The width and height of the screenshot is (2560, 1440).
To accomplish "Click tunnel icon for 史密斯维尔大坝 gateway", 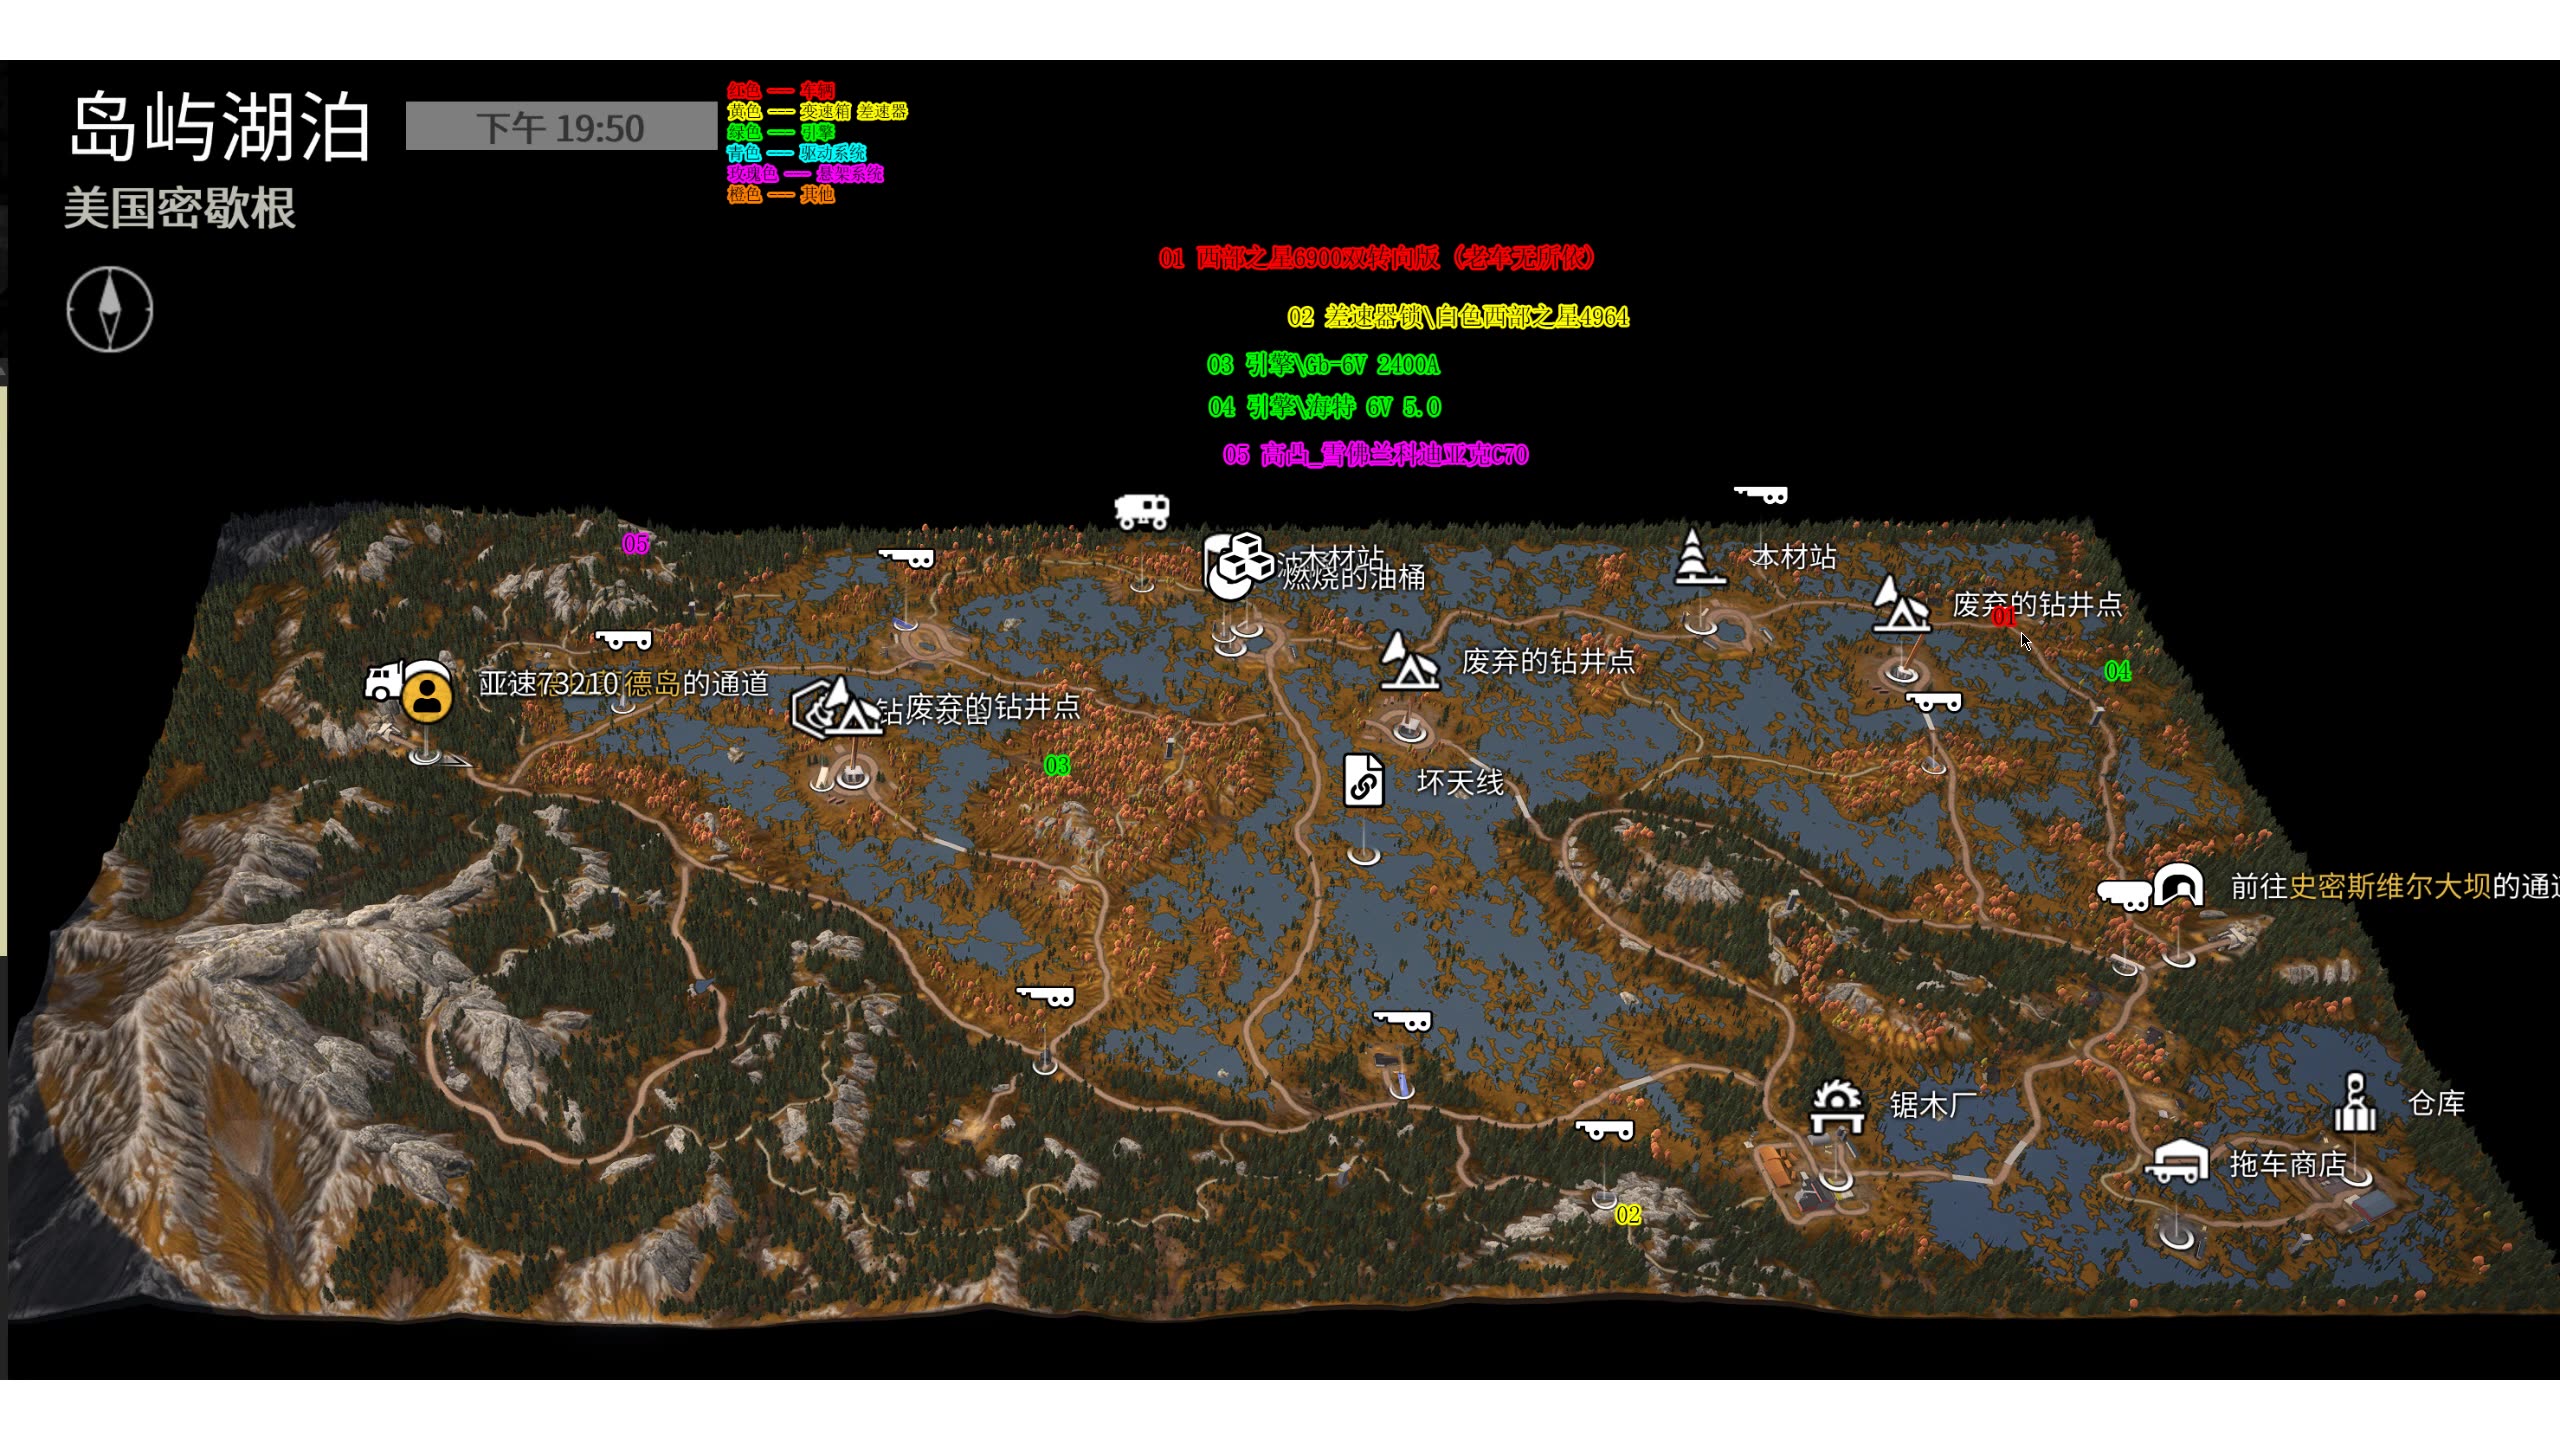I will 2179,885.
